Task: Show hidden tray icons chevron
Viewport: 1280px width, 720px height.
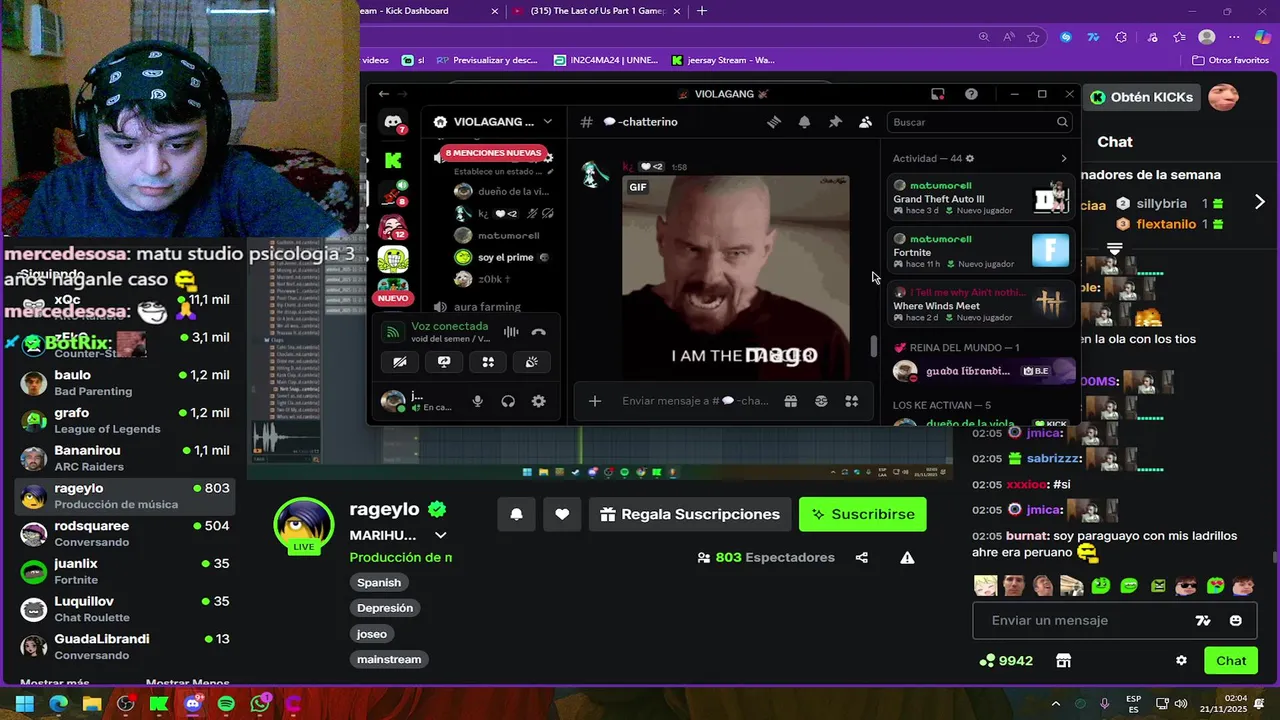Action: click(1056, 703)
